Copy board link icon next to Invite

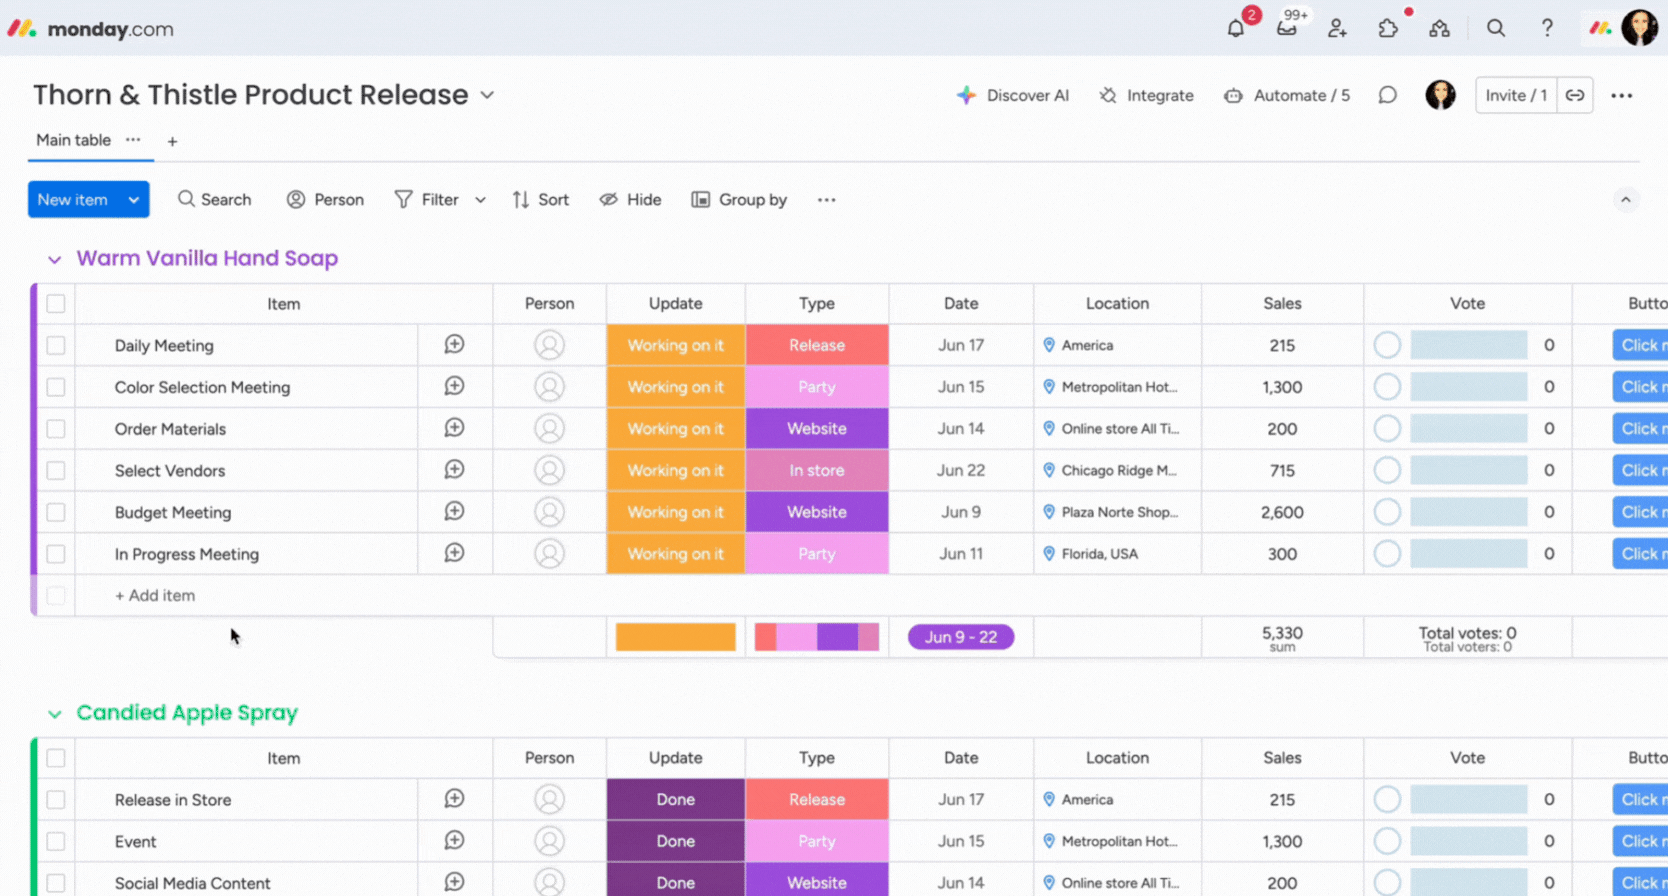(1575, 95)
